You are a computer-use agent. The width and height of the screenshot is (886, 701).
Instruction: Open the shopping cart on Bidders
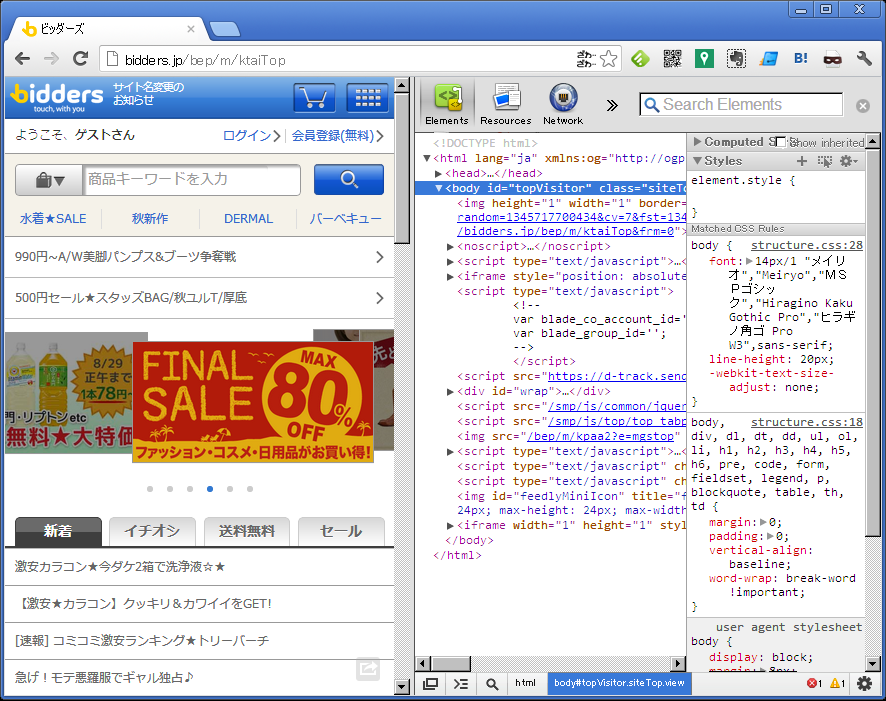point(314,98)
